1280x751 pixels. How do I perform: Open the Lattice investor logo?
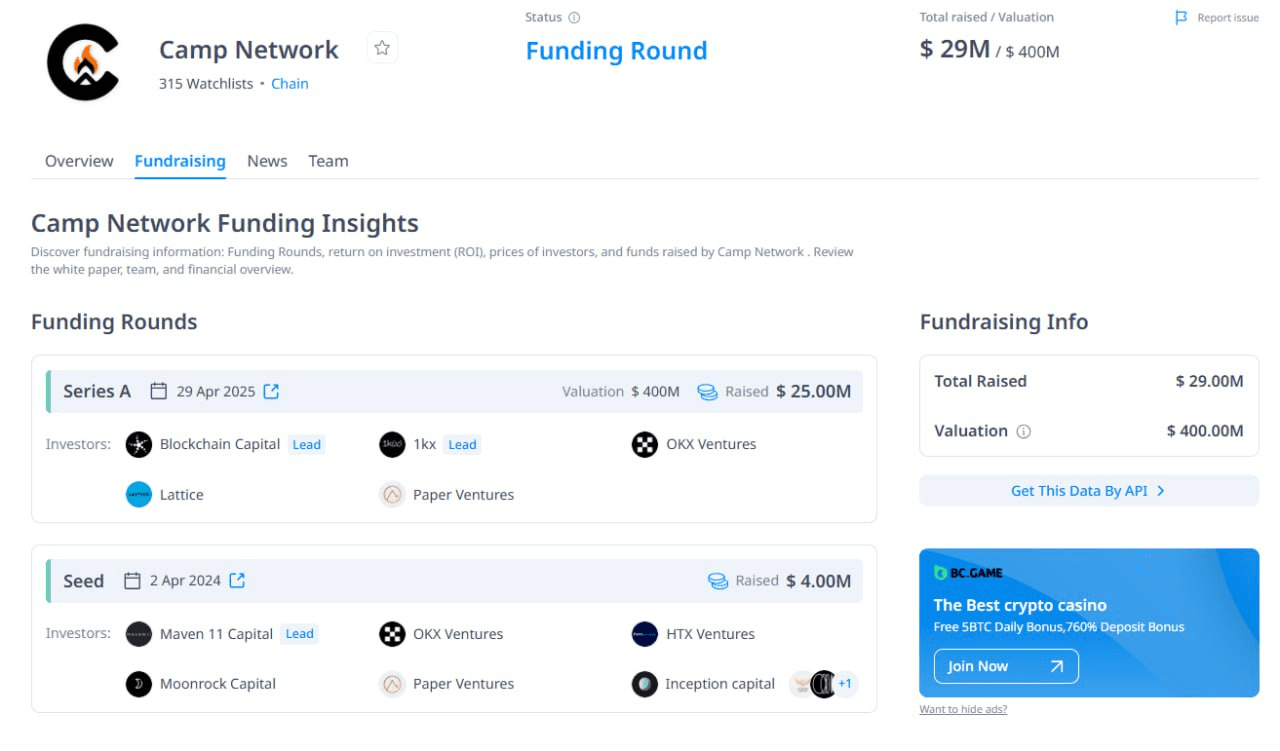pyautogui.click(x=139, y=494)
